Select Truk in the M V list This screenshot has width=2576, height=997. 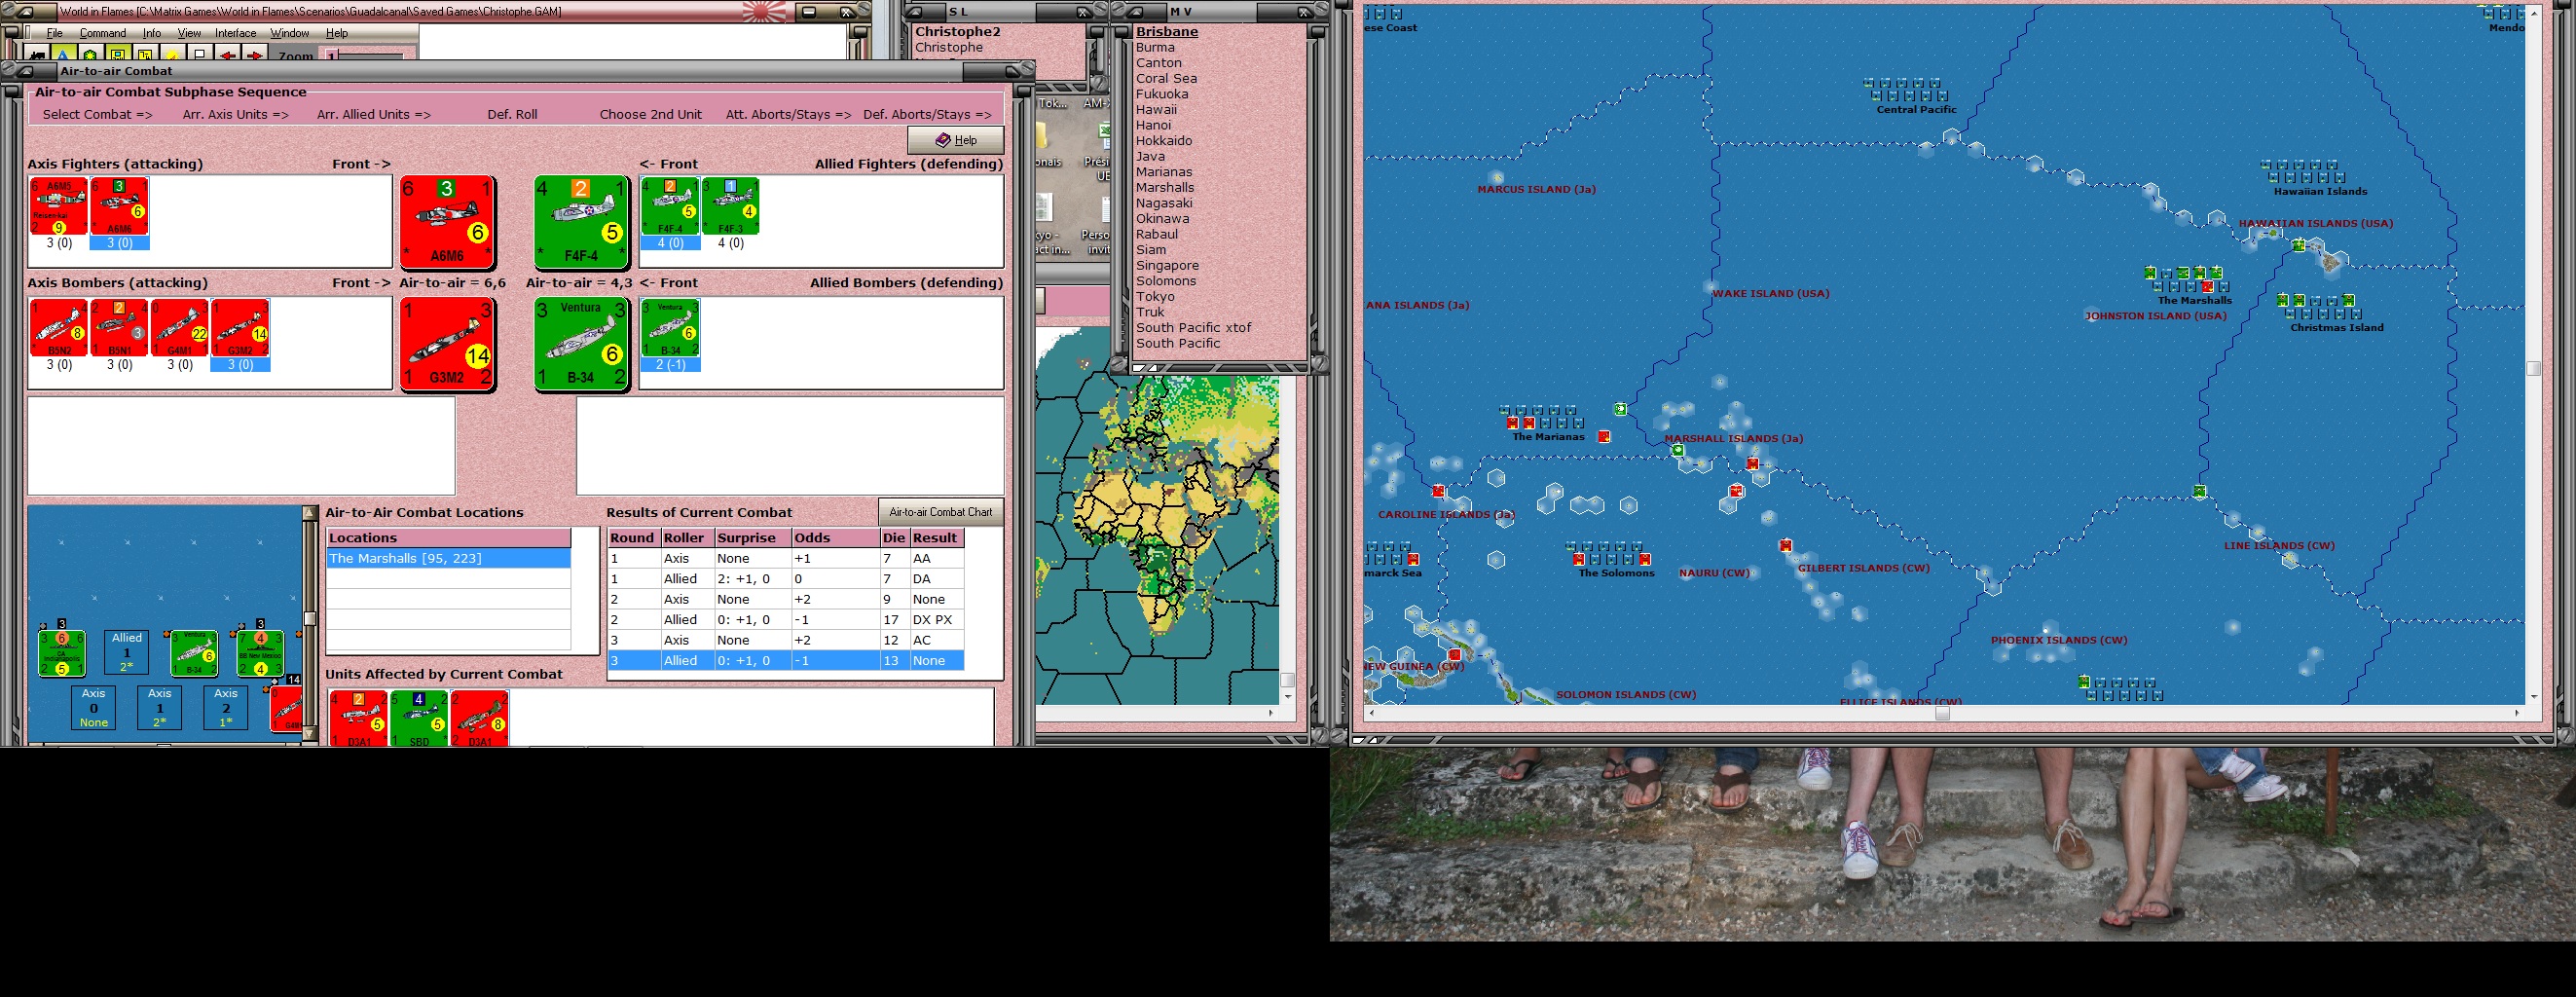(1150, 312)
